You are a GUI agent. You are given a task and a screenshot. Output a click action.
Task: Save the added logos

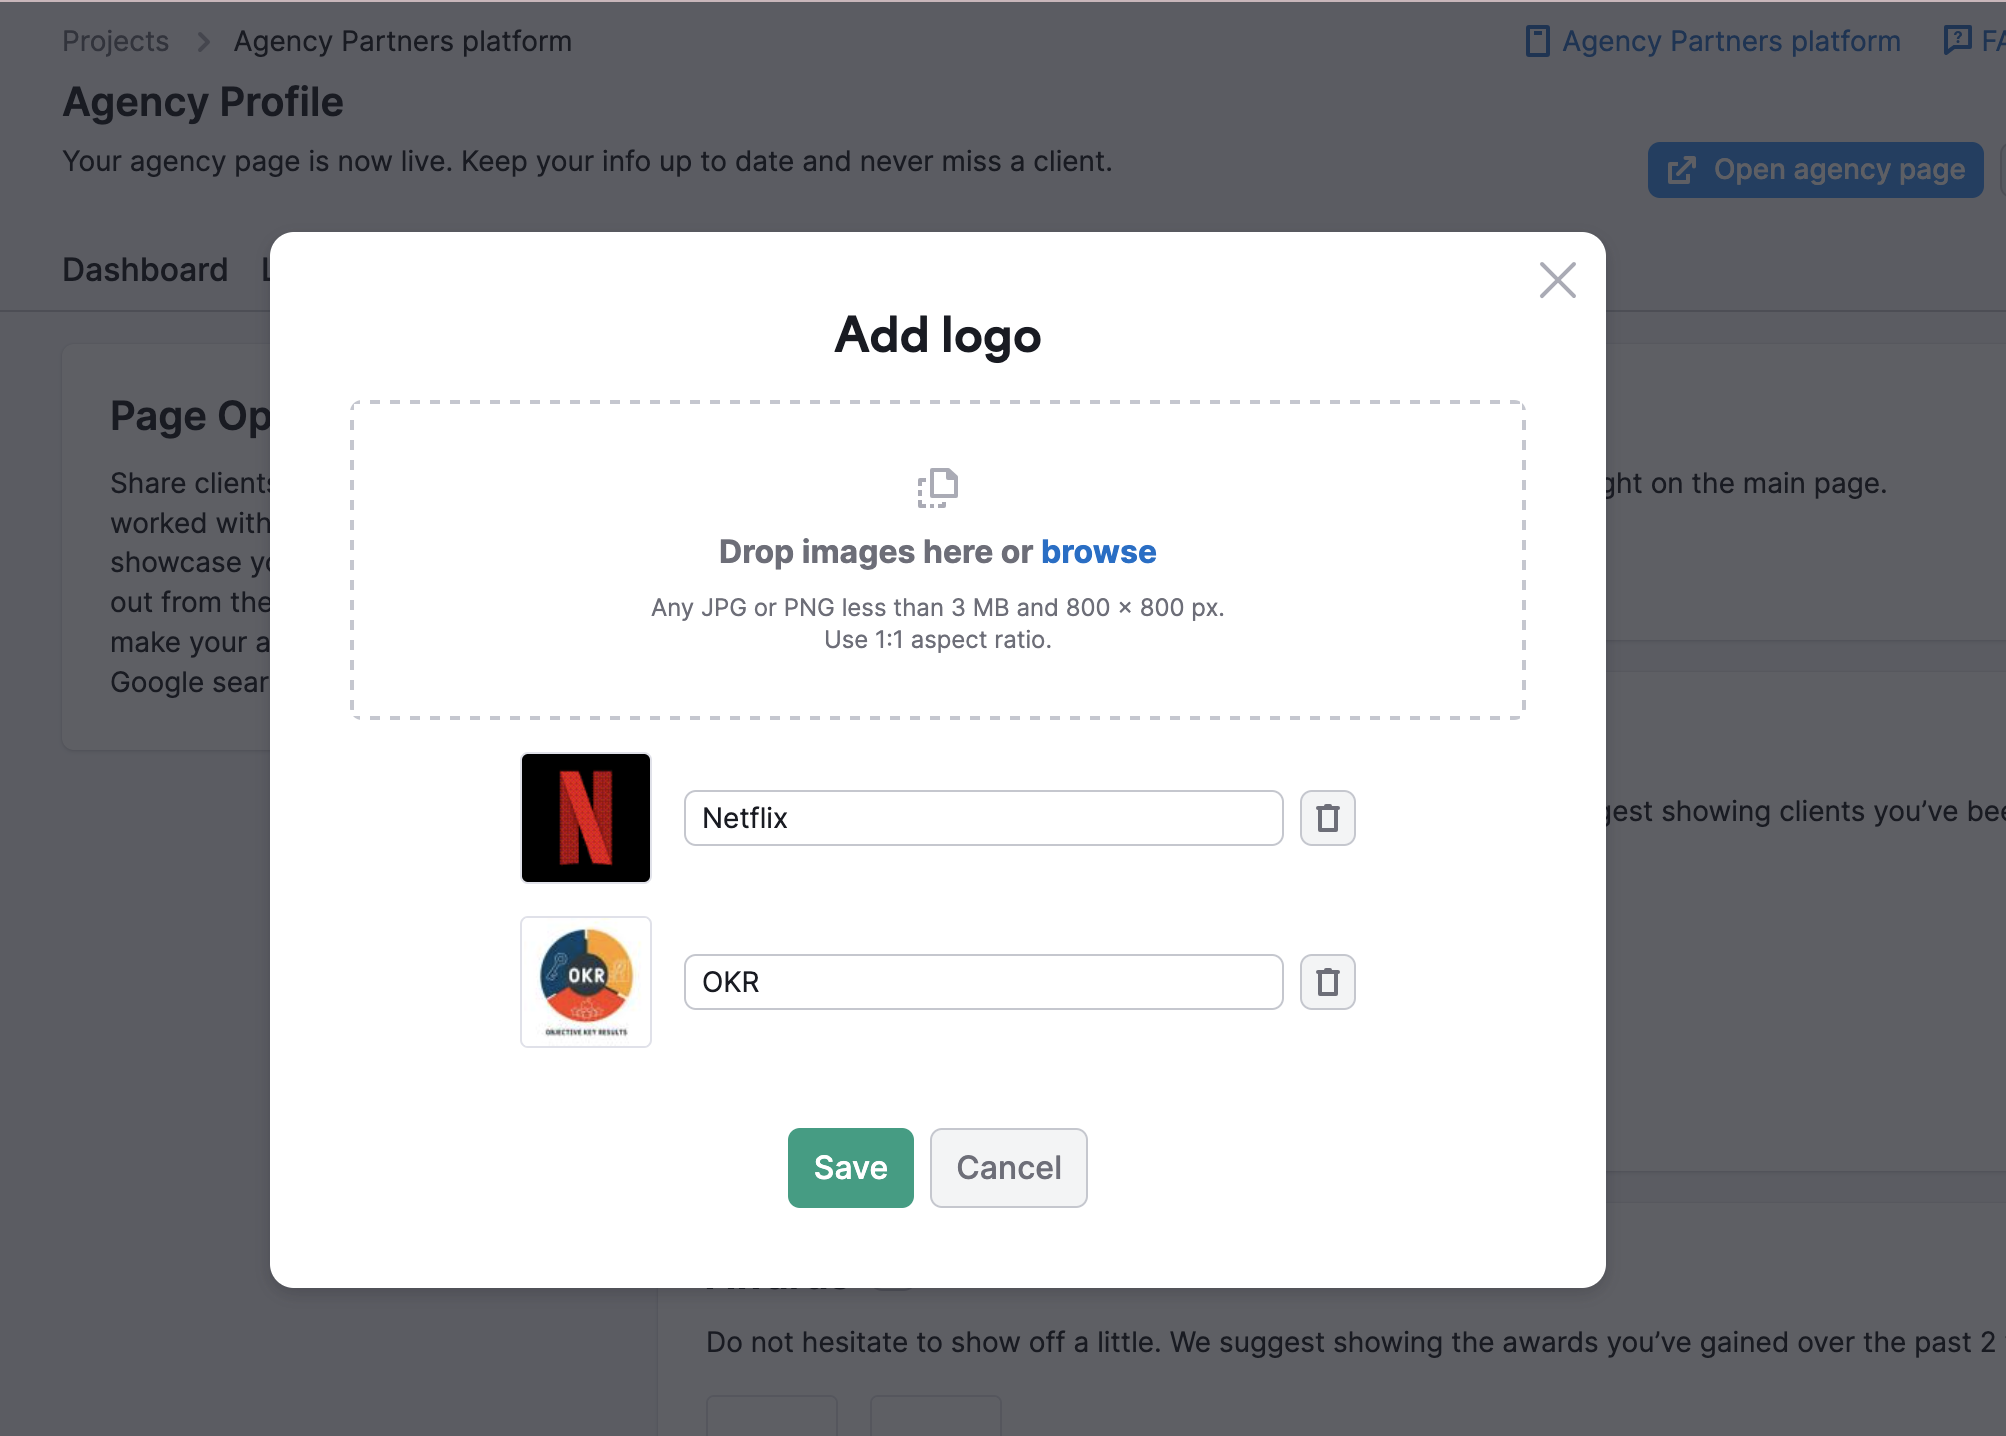pyautogui.click(x=851, y=1168)
